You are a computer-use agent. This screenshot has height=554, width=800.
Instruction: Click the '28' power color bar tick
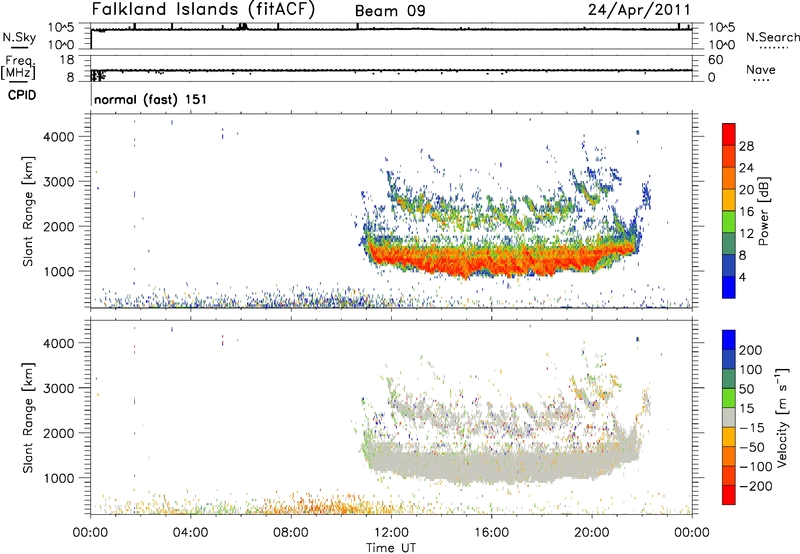pyautogui.click(x=746, y=146)
